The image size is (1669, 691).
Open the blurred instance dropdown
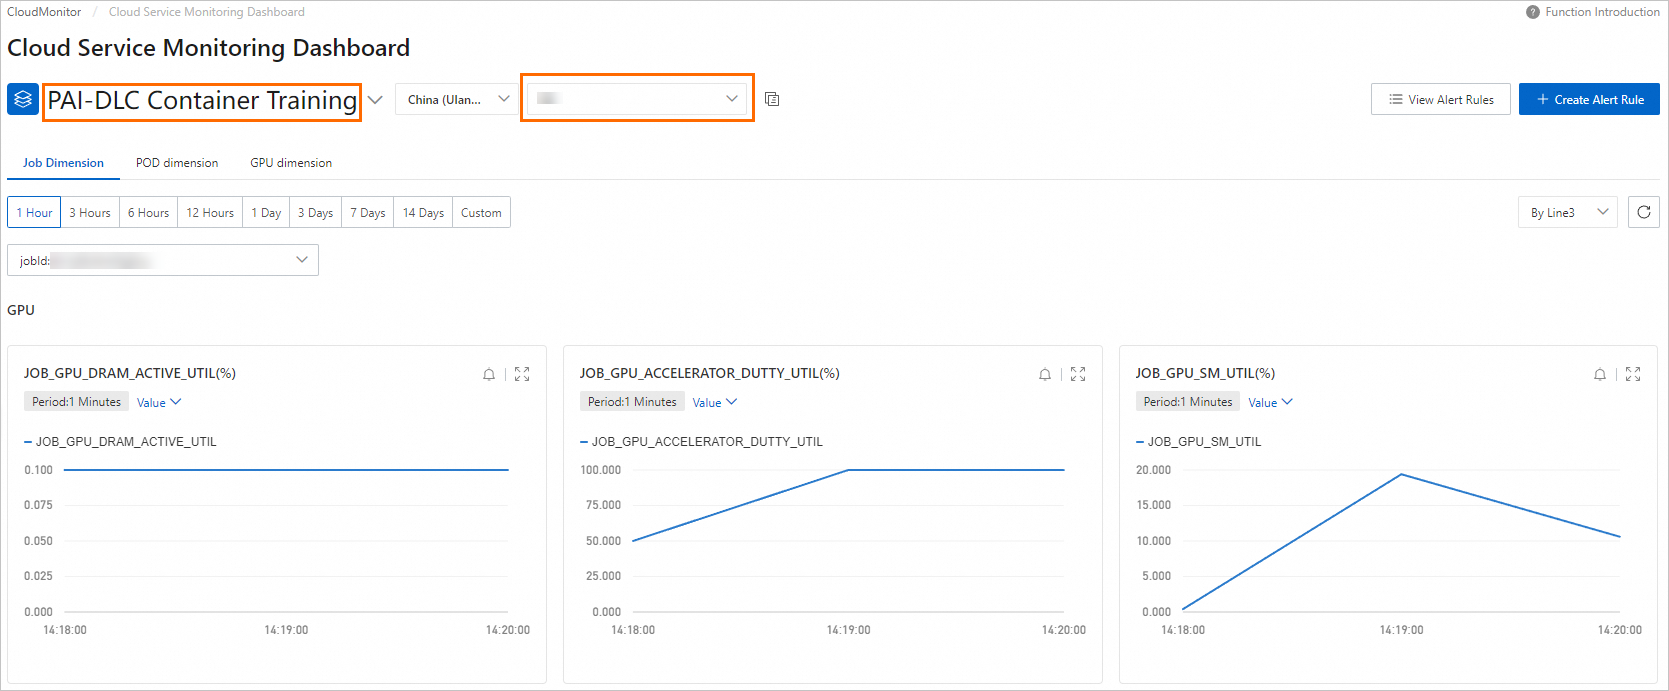[x=637, y=98]
